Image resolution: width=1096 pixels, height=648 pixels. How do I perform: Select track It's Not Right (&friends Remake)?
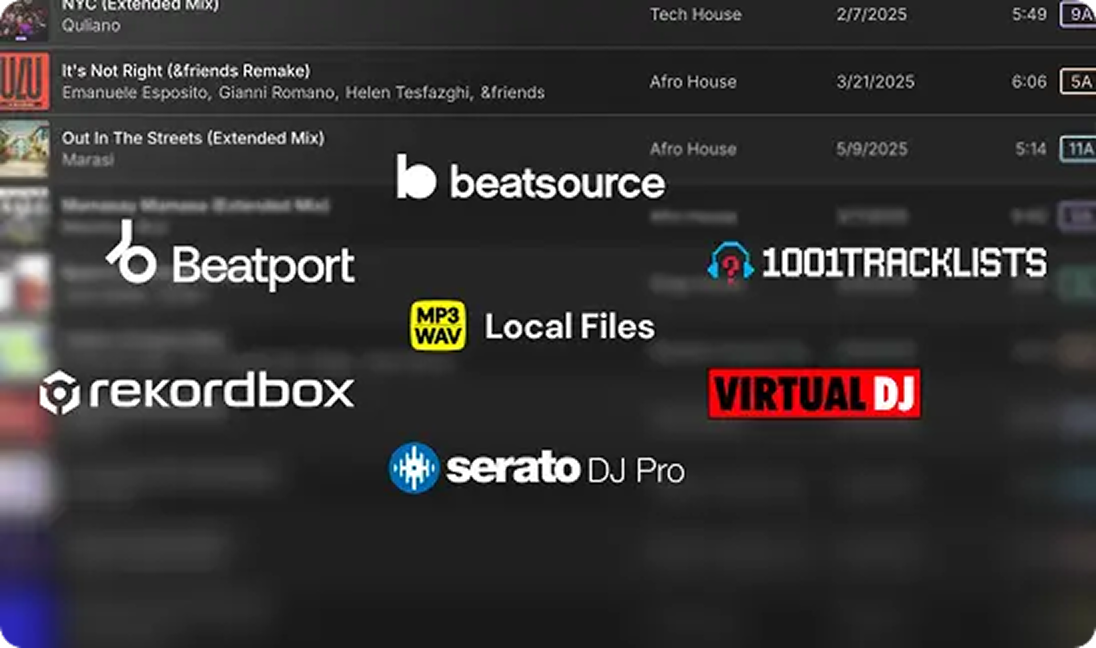point(186,71)
